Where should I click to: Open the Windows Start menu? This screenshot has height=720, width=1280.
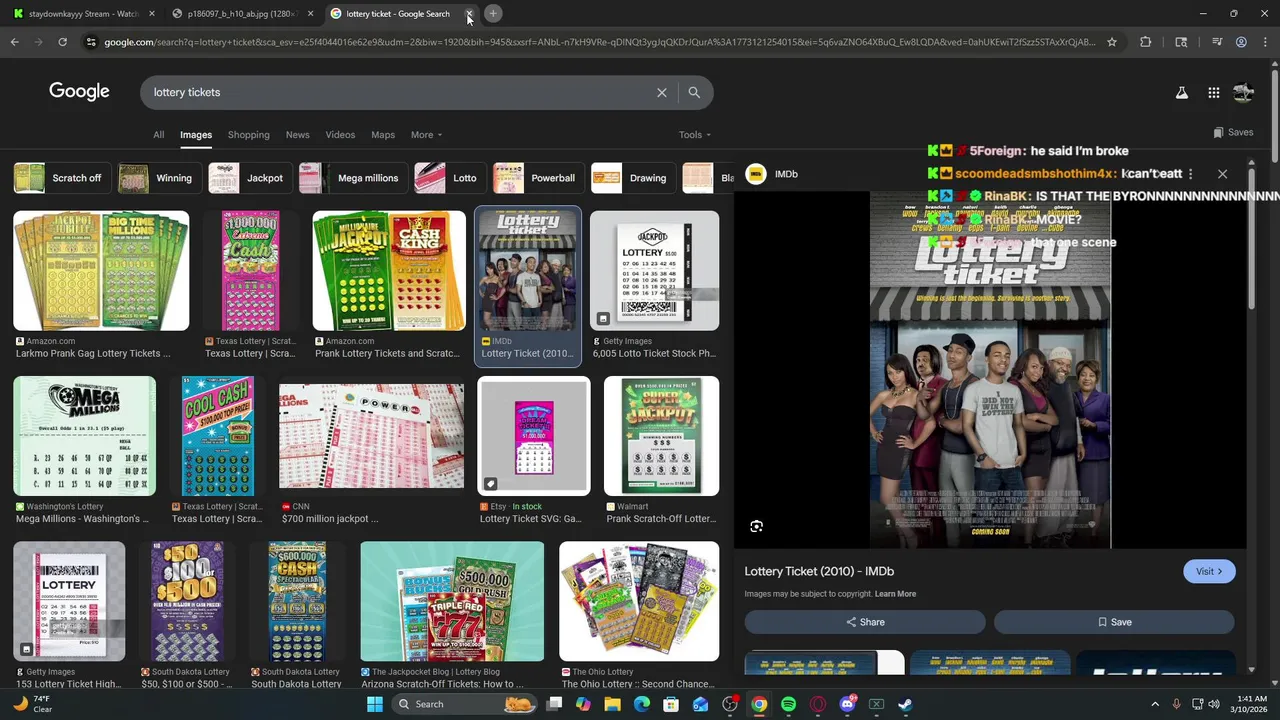(x=374, y=704)
